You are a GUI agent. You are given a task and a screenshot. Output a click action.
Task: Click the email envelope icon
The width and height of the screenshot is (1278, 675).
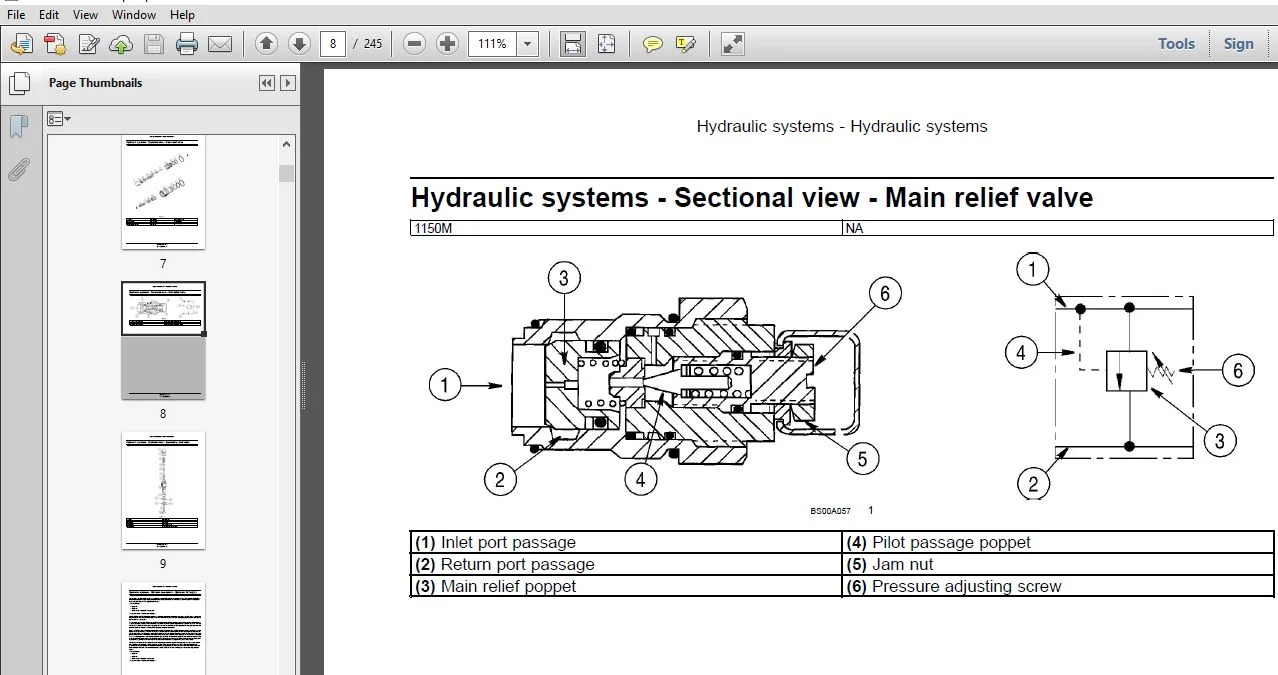tap(220, 44)
